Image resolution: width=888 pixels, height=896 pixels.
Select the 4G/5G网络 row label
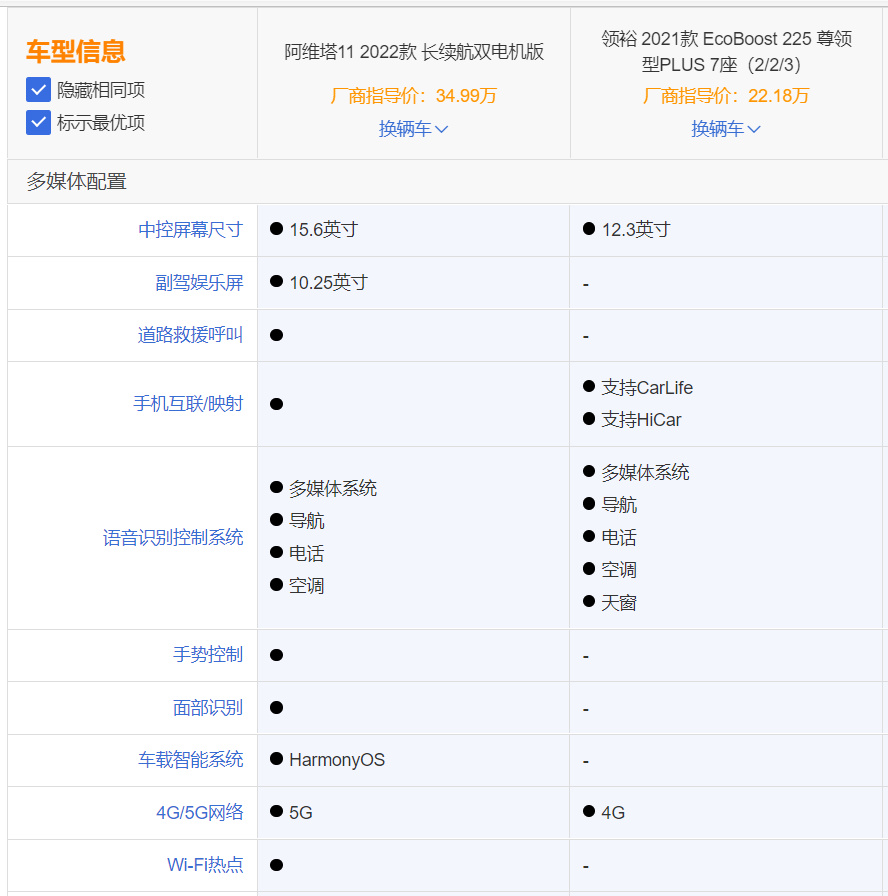point(201,813)
